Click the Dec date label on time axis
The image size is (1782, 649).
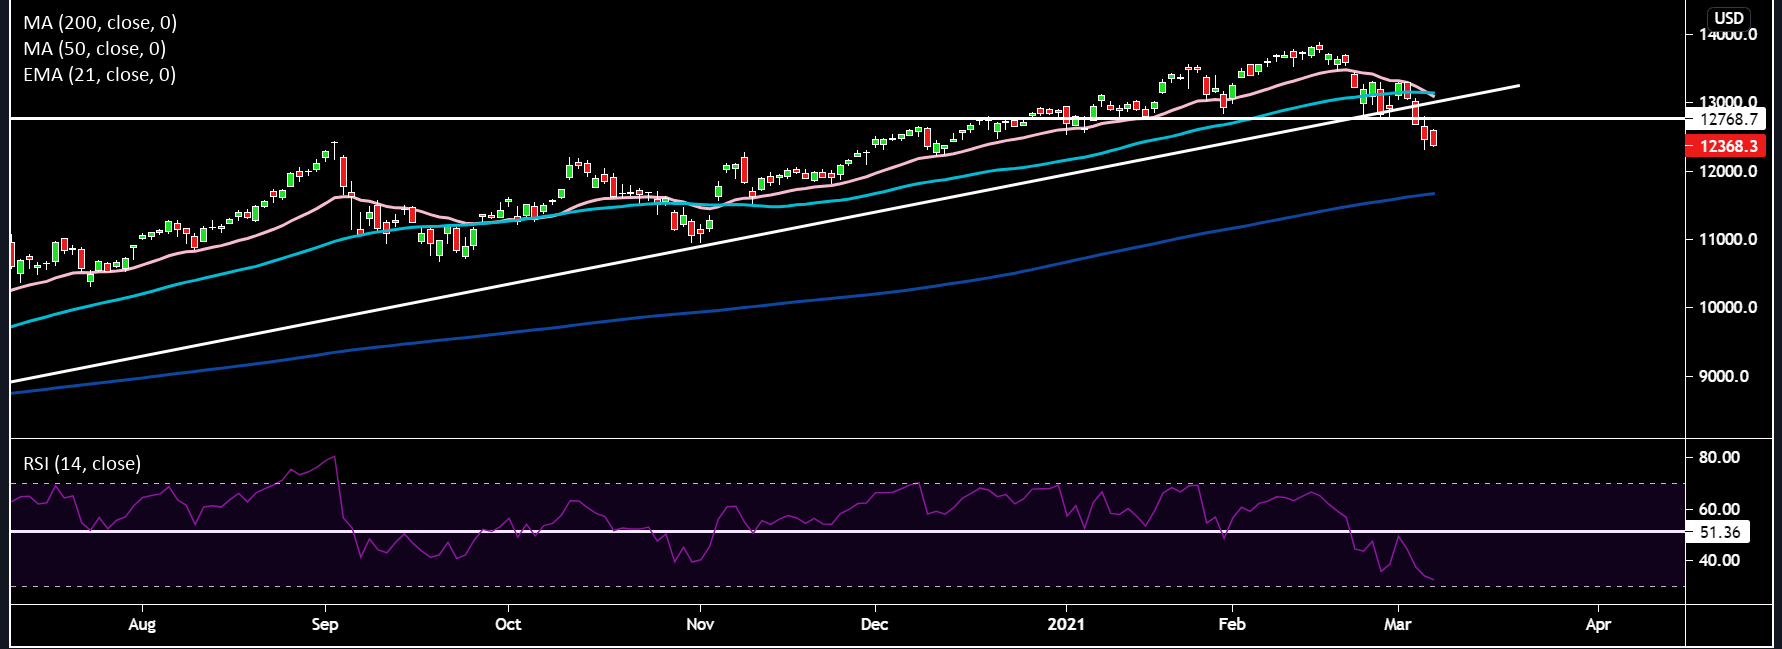(x=874, y=624)
